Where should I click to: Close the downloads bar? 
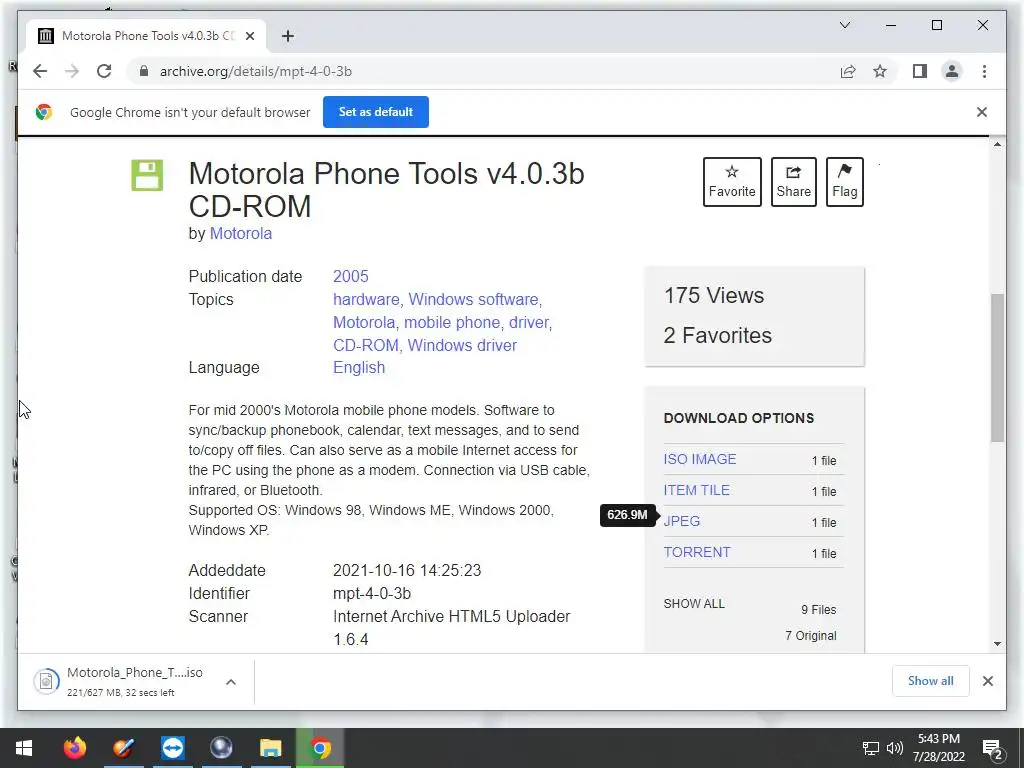(x=987, y=681)
